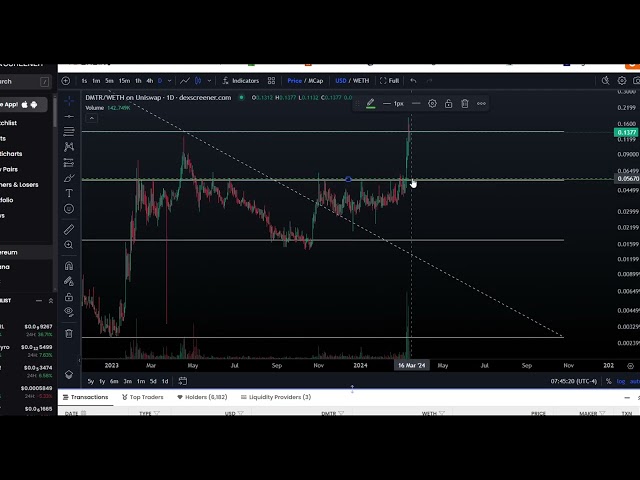This screenshot has height=480, width=640.
Task: Select the text annotation tool
Action: pyautogui.click(x=69, y=193)
